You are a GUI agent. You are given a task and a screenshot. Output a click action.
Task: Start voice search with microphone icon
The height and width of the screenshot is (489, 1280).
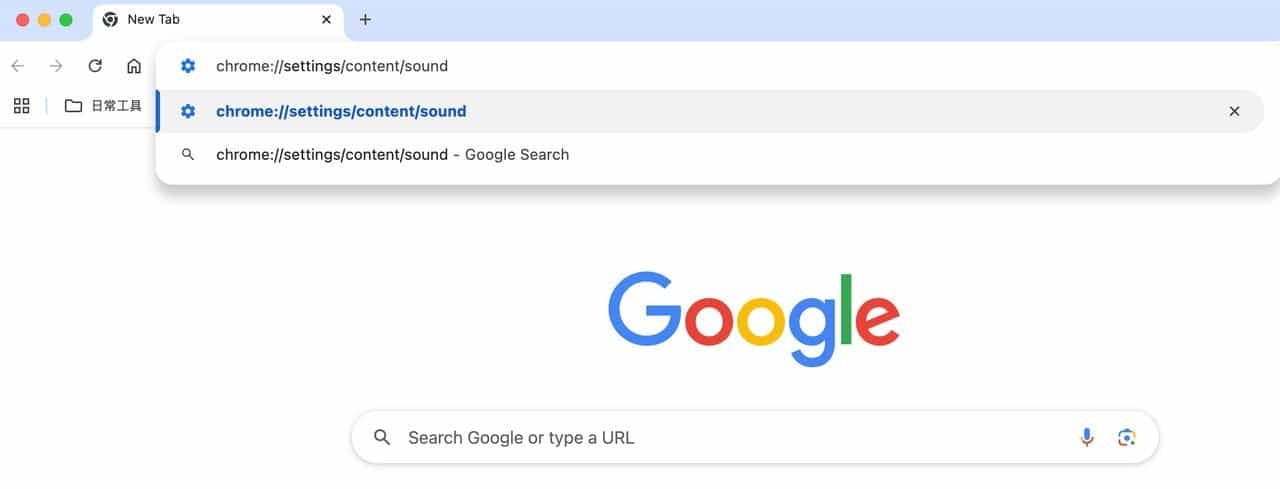1087,437
